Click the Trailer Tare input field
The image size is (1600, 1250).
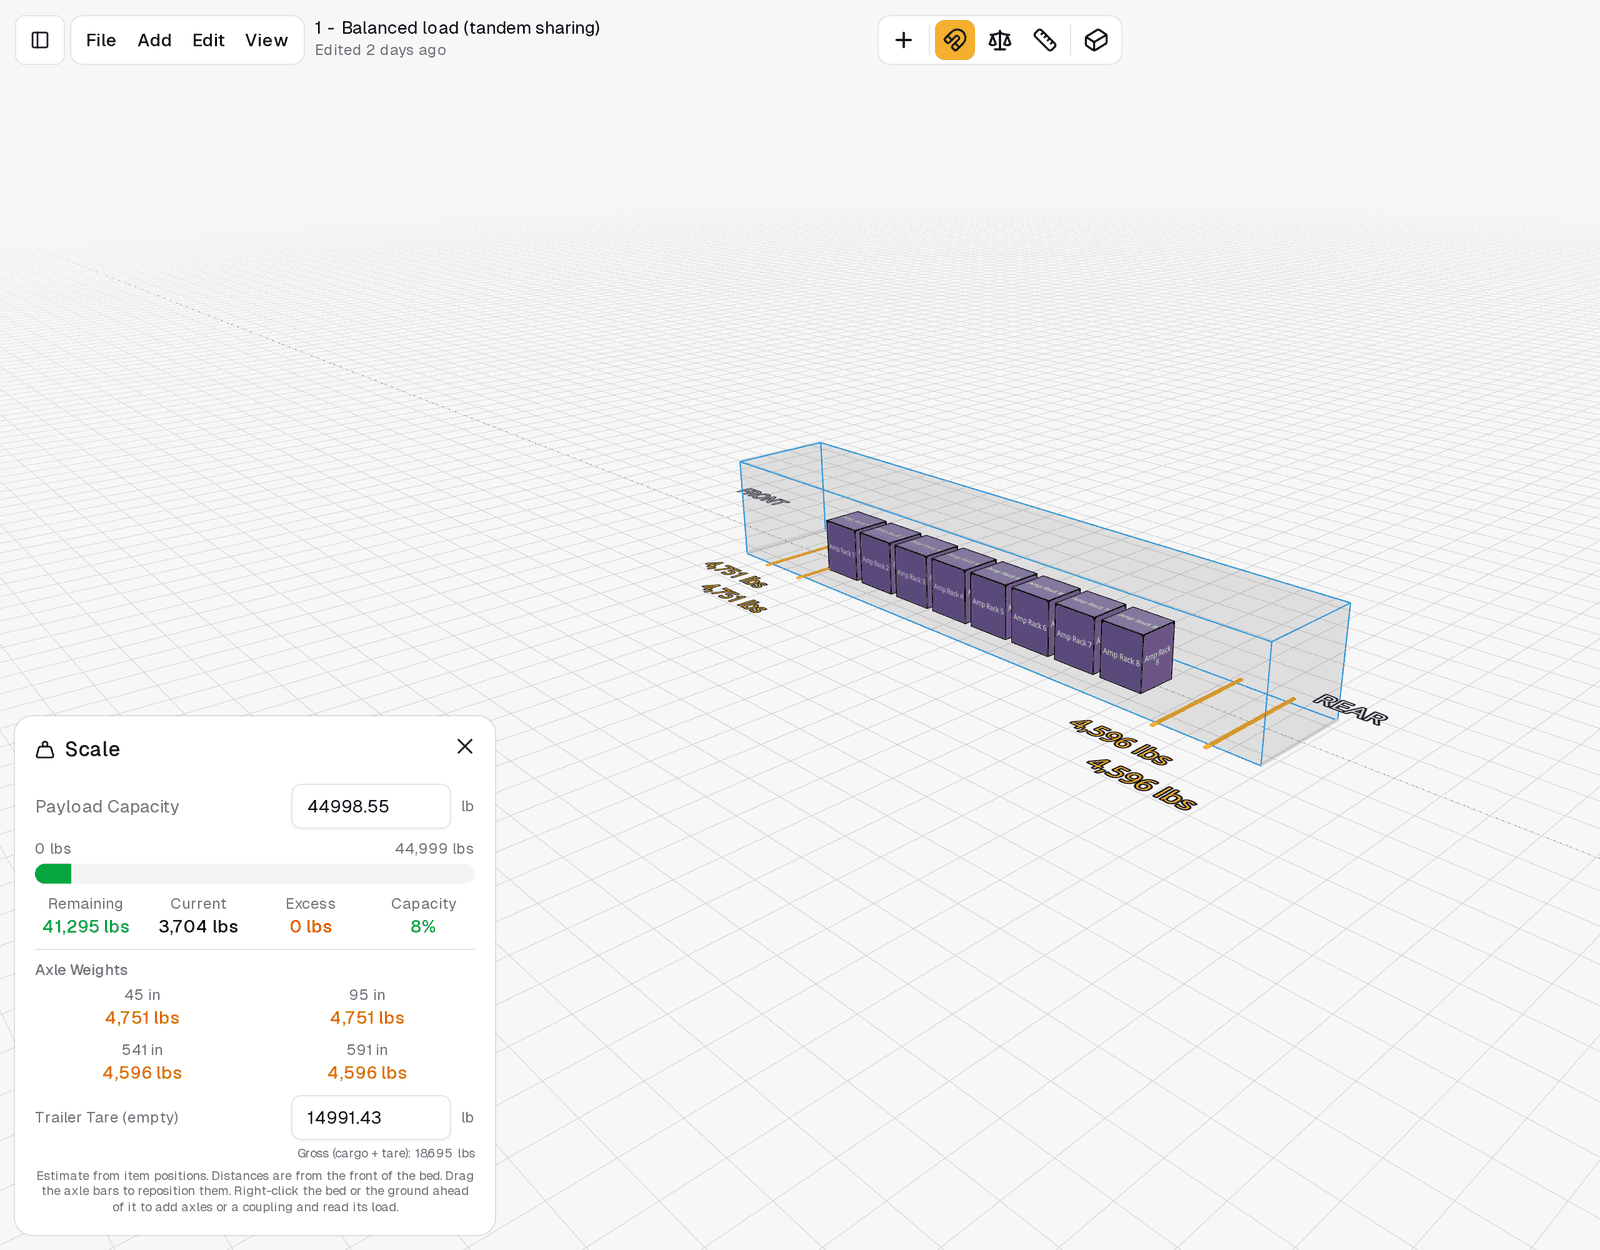point(371,1117)
